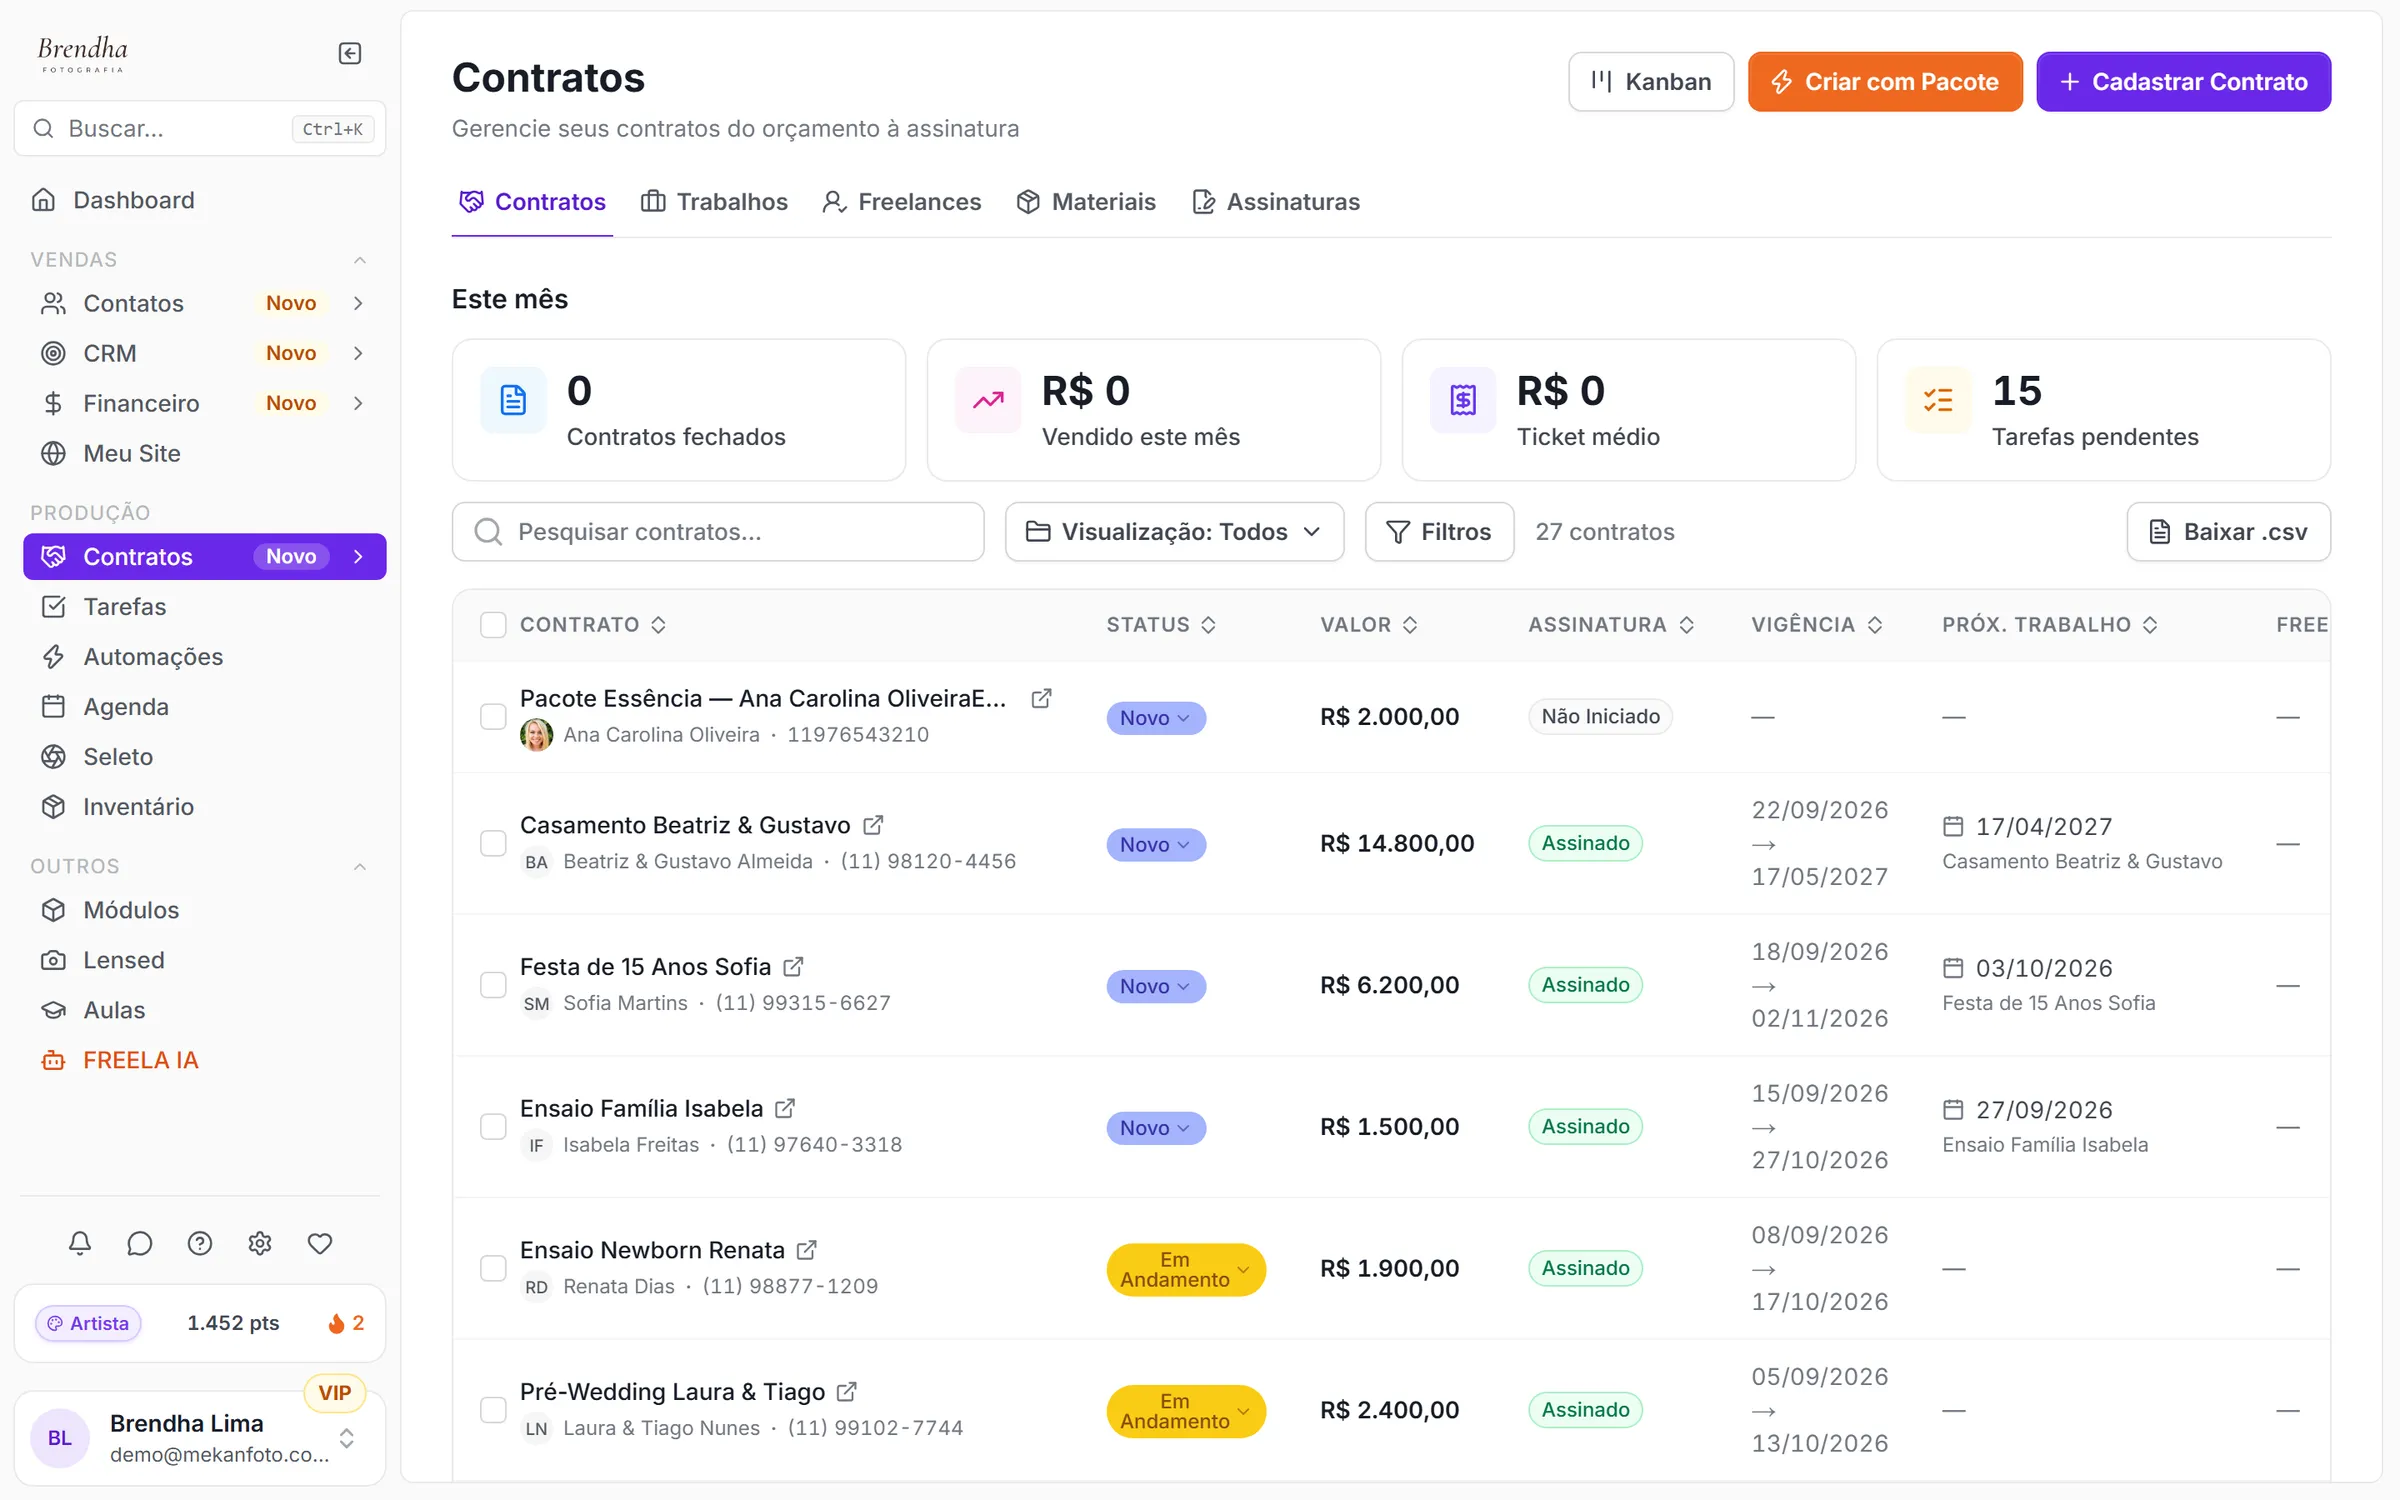
Task: Open external link for Pré-Wedding Laura & Tiago
Action: 847,1391
